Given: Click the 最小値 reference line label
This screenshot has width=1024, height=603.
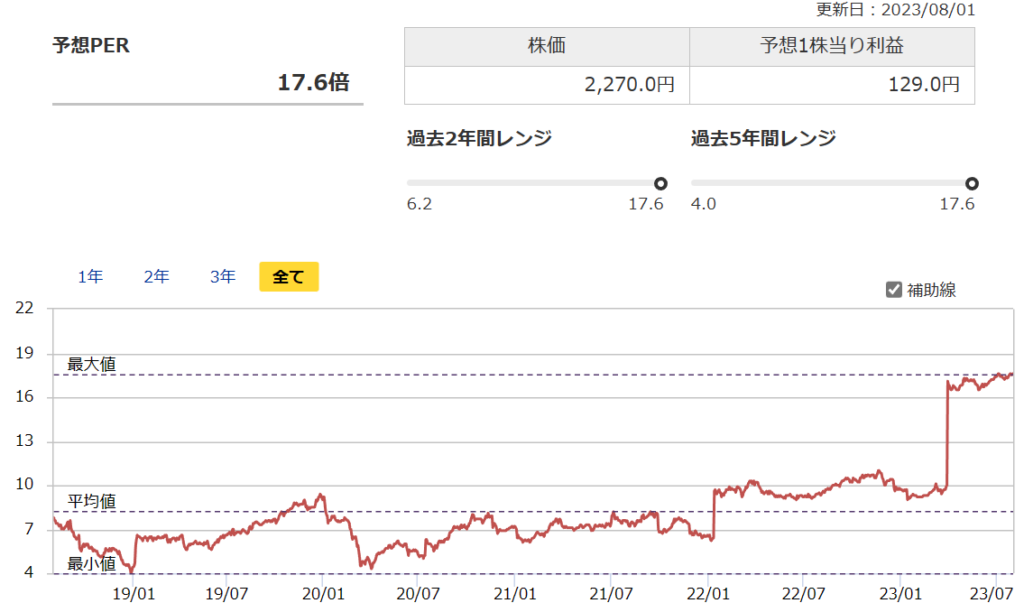Looking at the screenshot, I should 91,563.
